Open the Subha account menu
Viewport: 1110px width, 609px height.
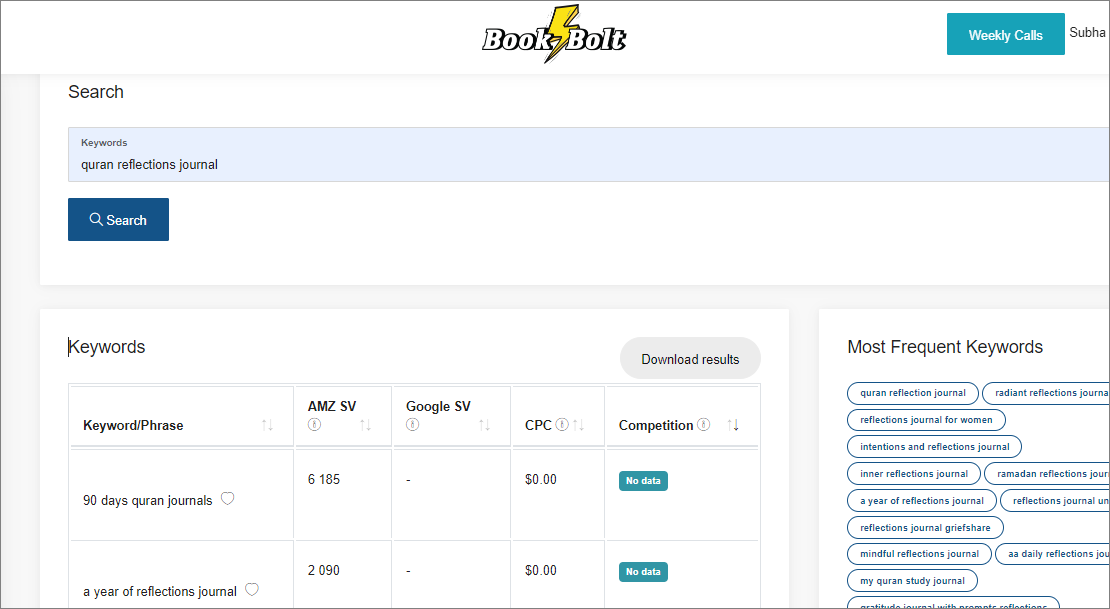(1088, 32)
